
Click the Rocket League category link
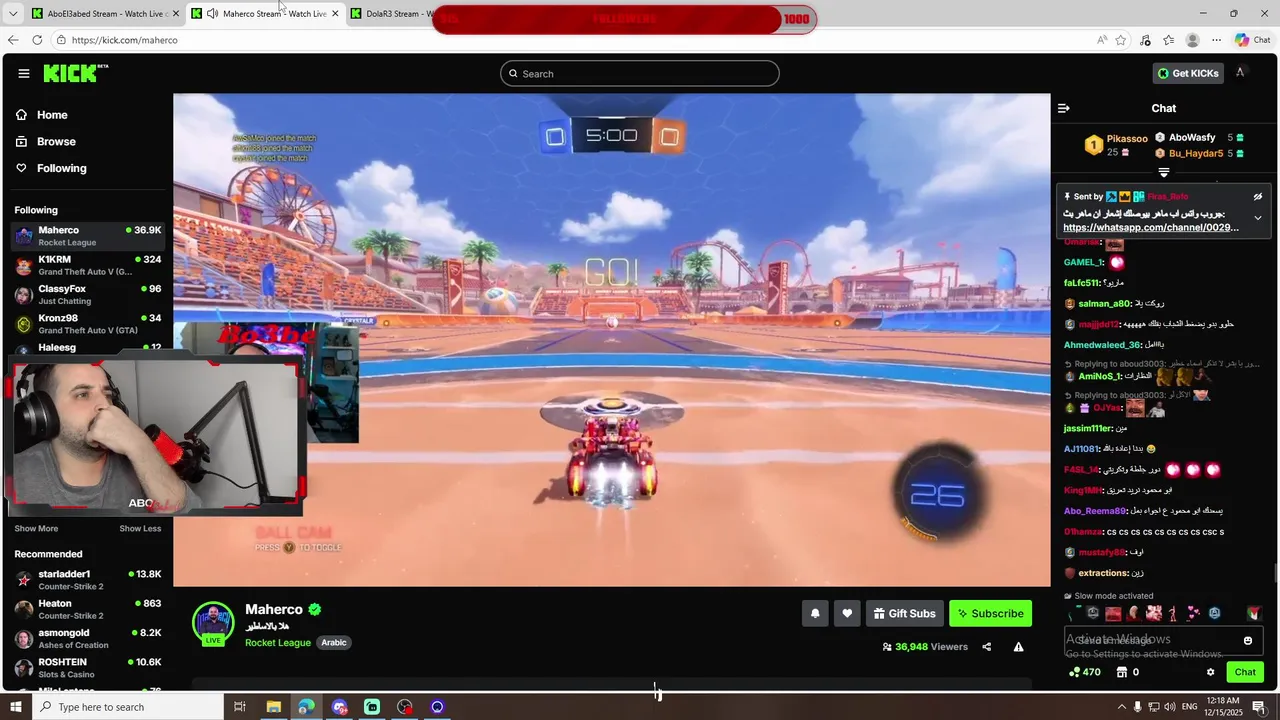278,642
